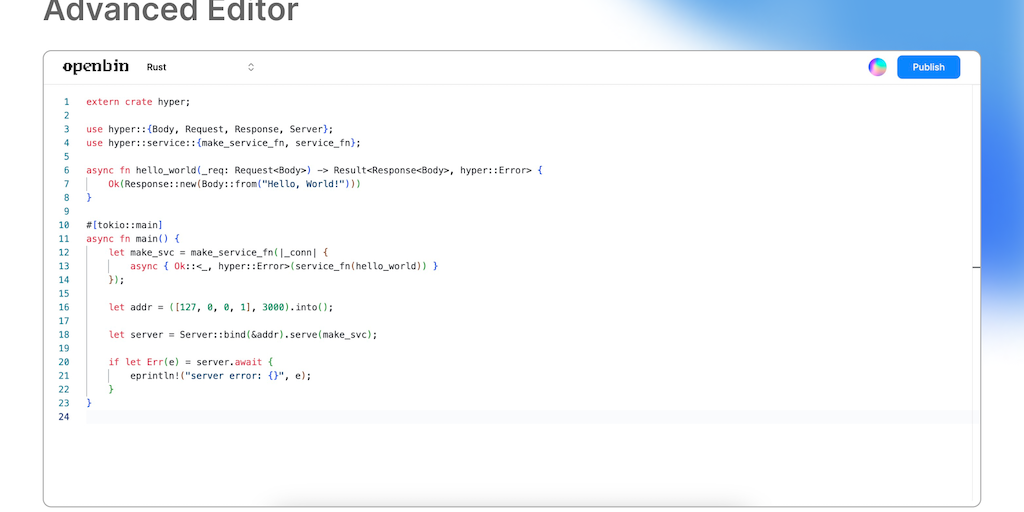Click line number 16 in the gutter
The width and height of the screenshot is (1024, 512).
click(x=64, y=307)
